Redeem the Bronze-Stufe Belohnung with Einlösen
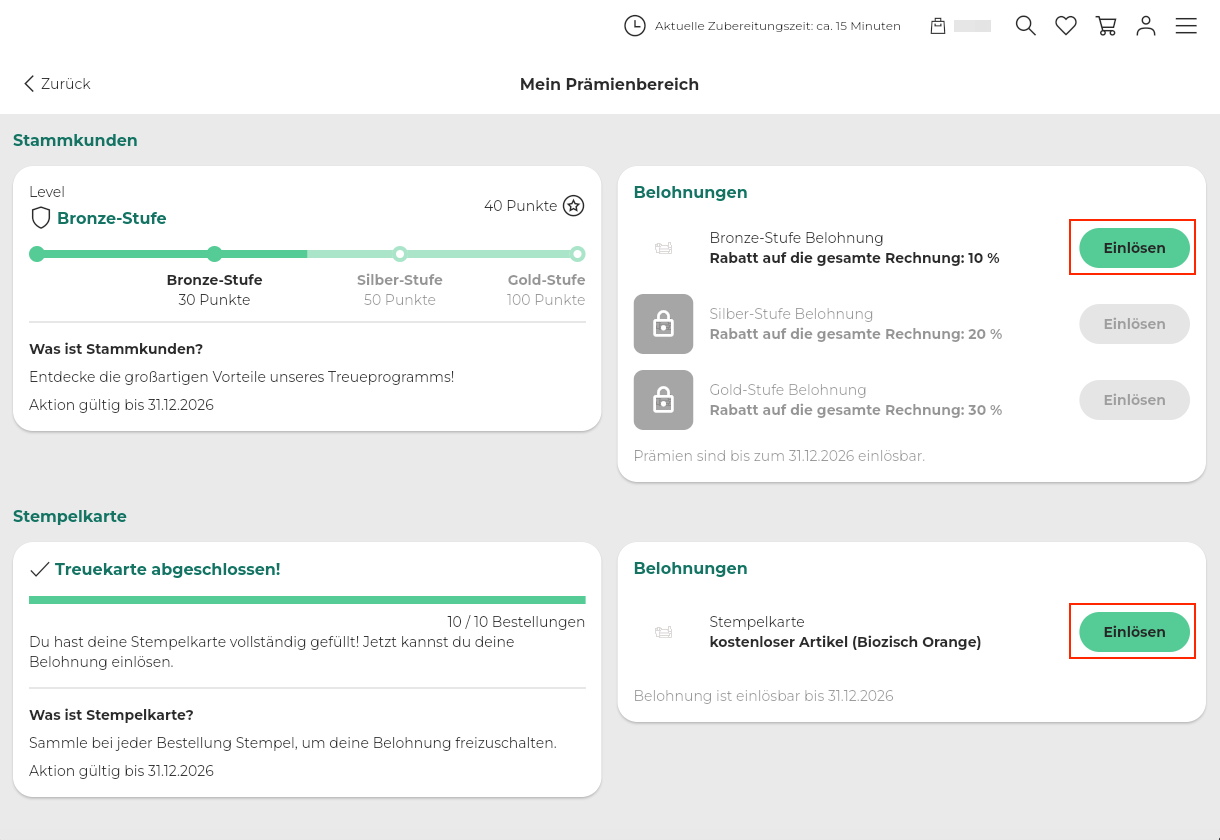Viewport: 1220px width, 840px height. tap(1134, 248)
